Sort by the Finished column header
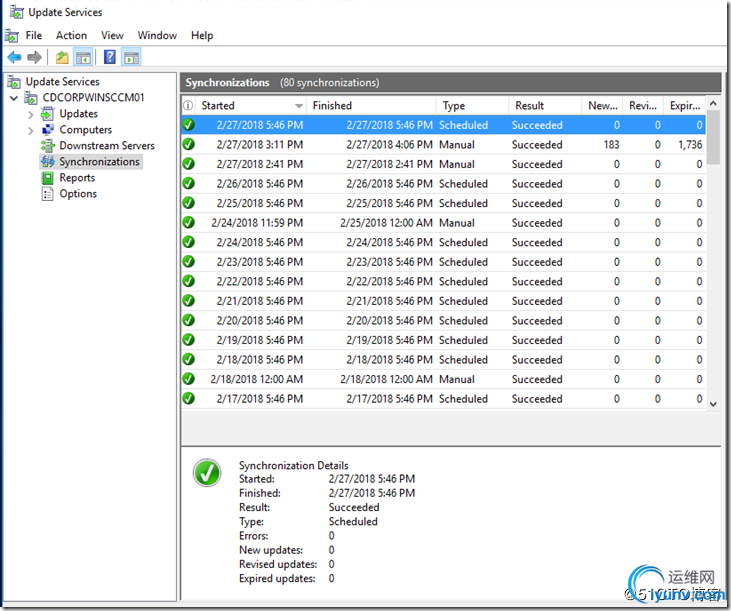 (372, 106)
